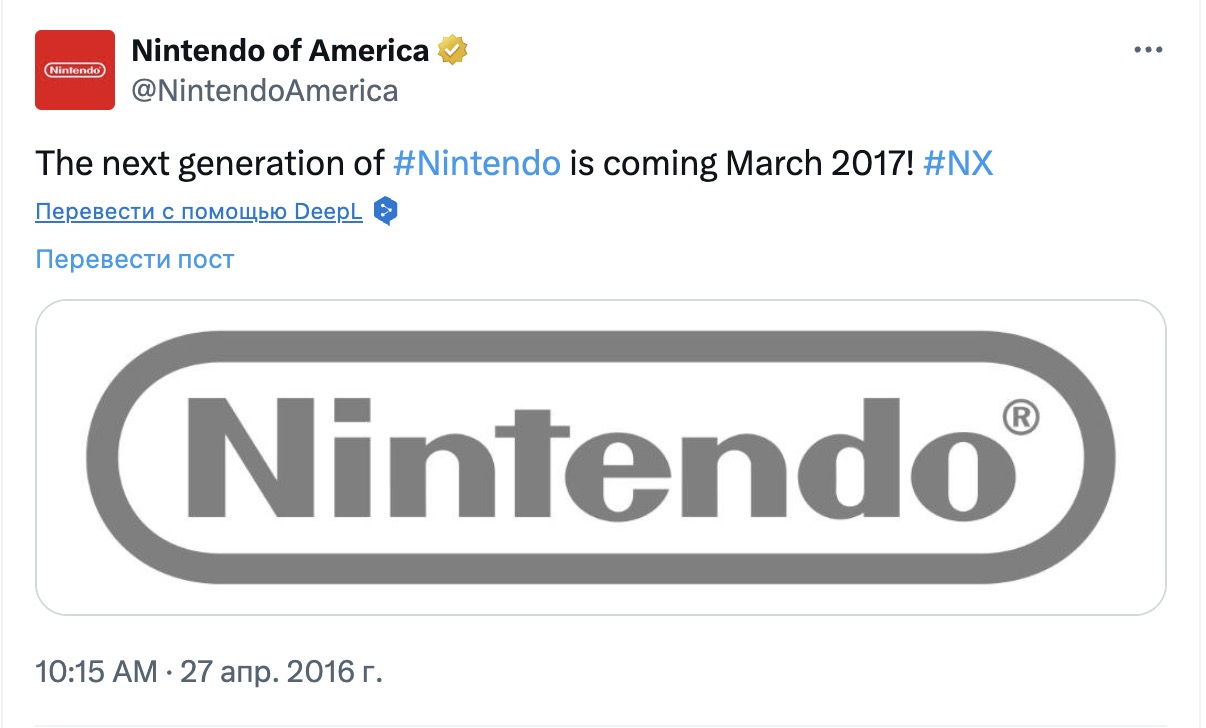This screenshot has width=1206, height=728.
Task: Click the date "27 апр. 2016 г."
Action: tap(282, 671)
